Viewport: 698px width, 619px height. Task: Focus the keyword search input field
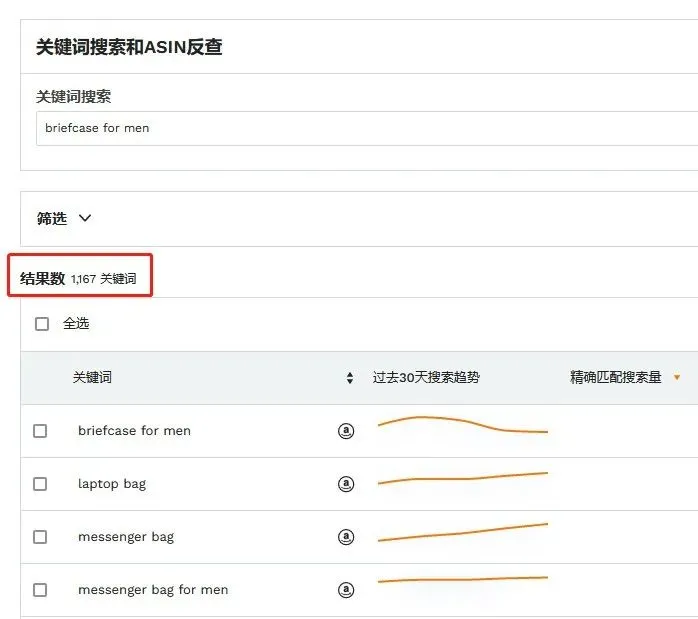click(367, 128)
